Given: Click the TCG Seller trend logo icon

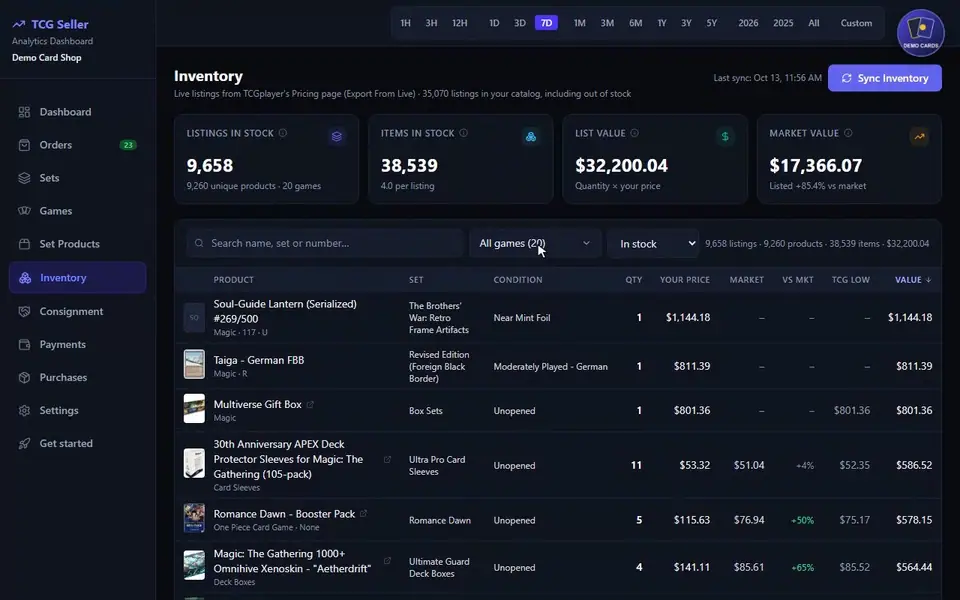Looking at the screenshot, I should tap(19, 24).
